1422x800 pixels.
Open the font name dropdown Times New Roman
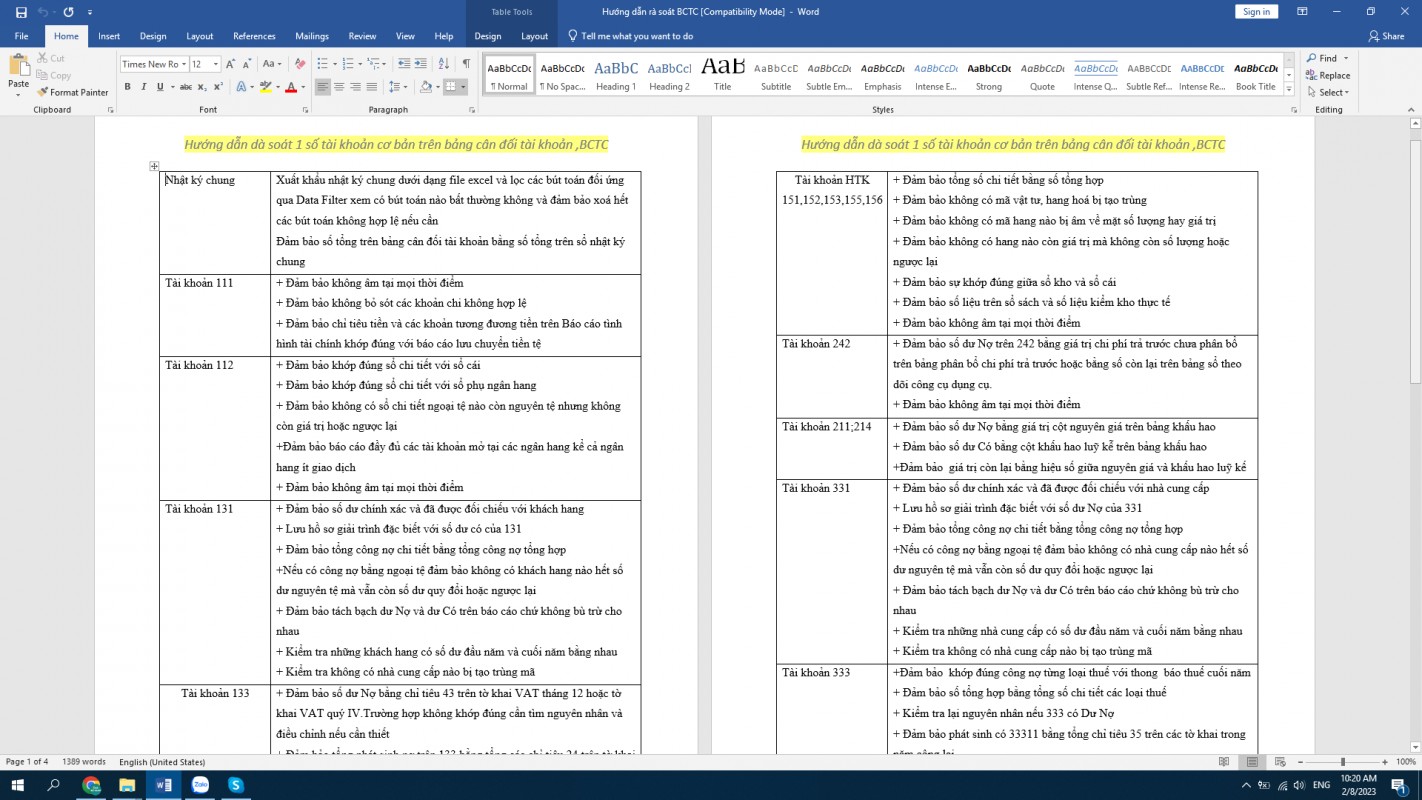[153, 64]
